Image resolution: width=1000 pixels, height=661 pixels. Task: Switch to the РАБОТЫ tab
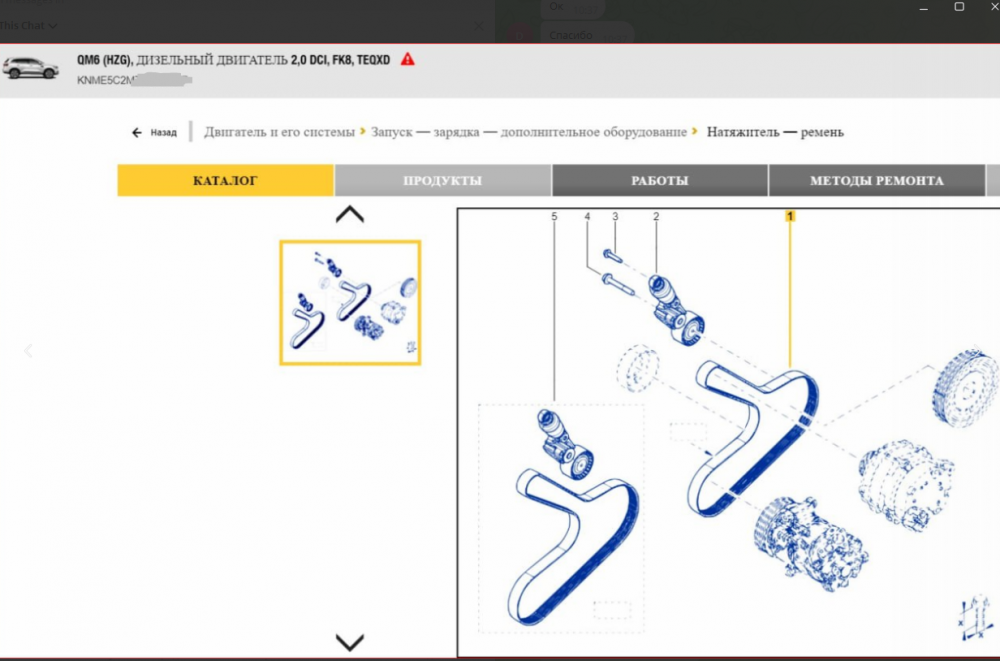point(660,181)
